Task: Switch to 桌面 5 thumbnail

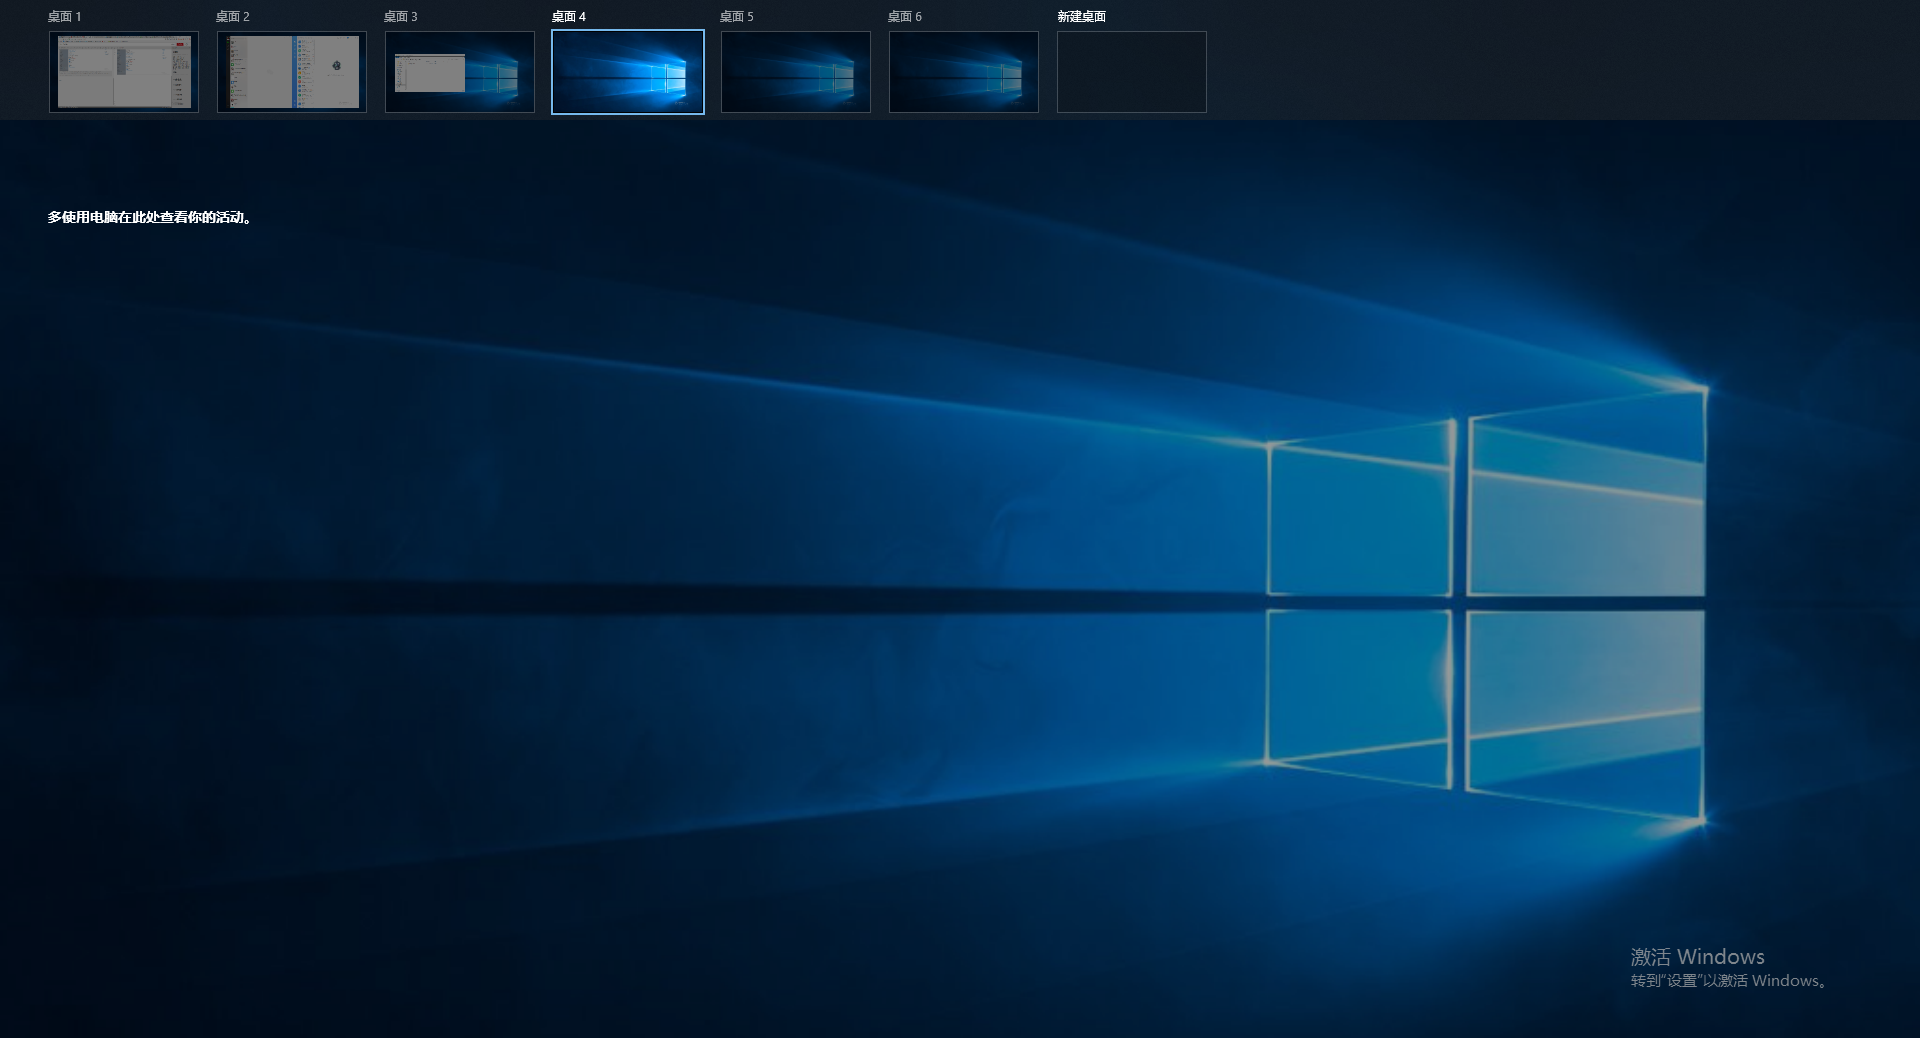Action: (x=796, y=72)
